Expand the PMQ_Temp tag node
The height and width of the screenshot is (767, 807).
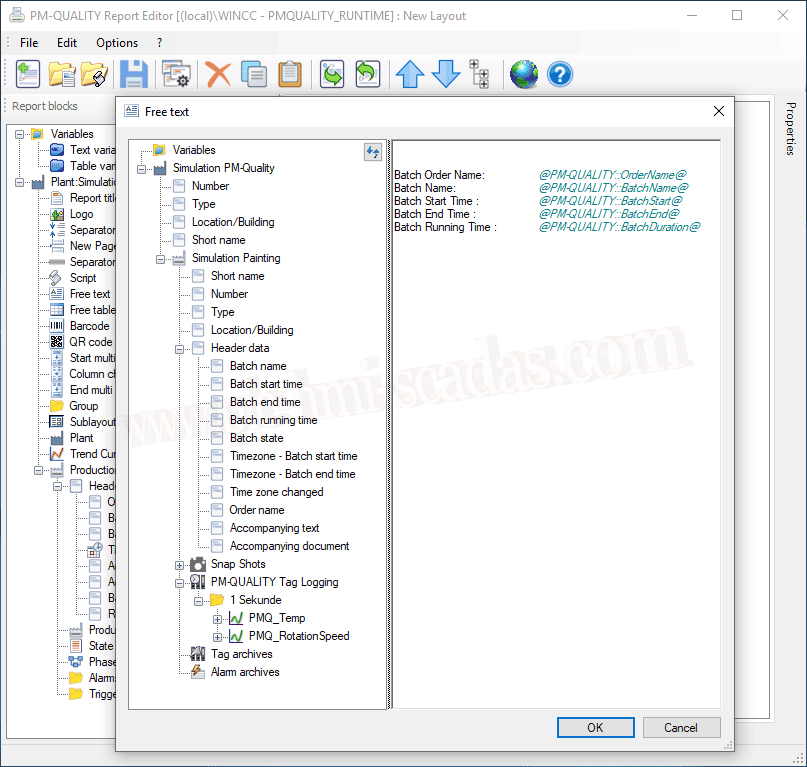218,619
